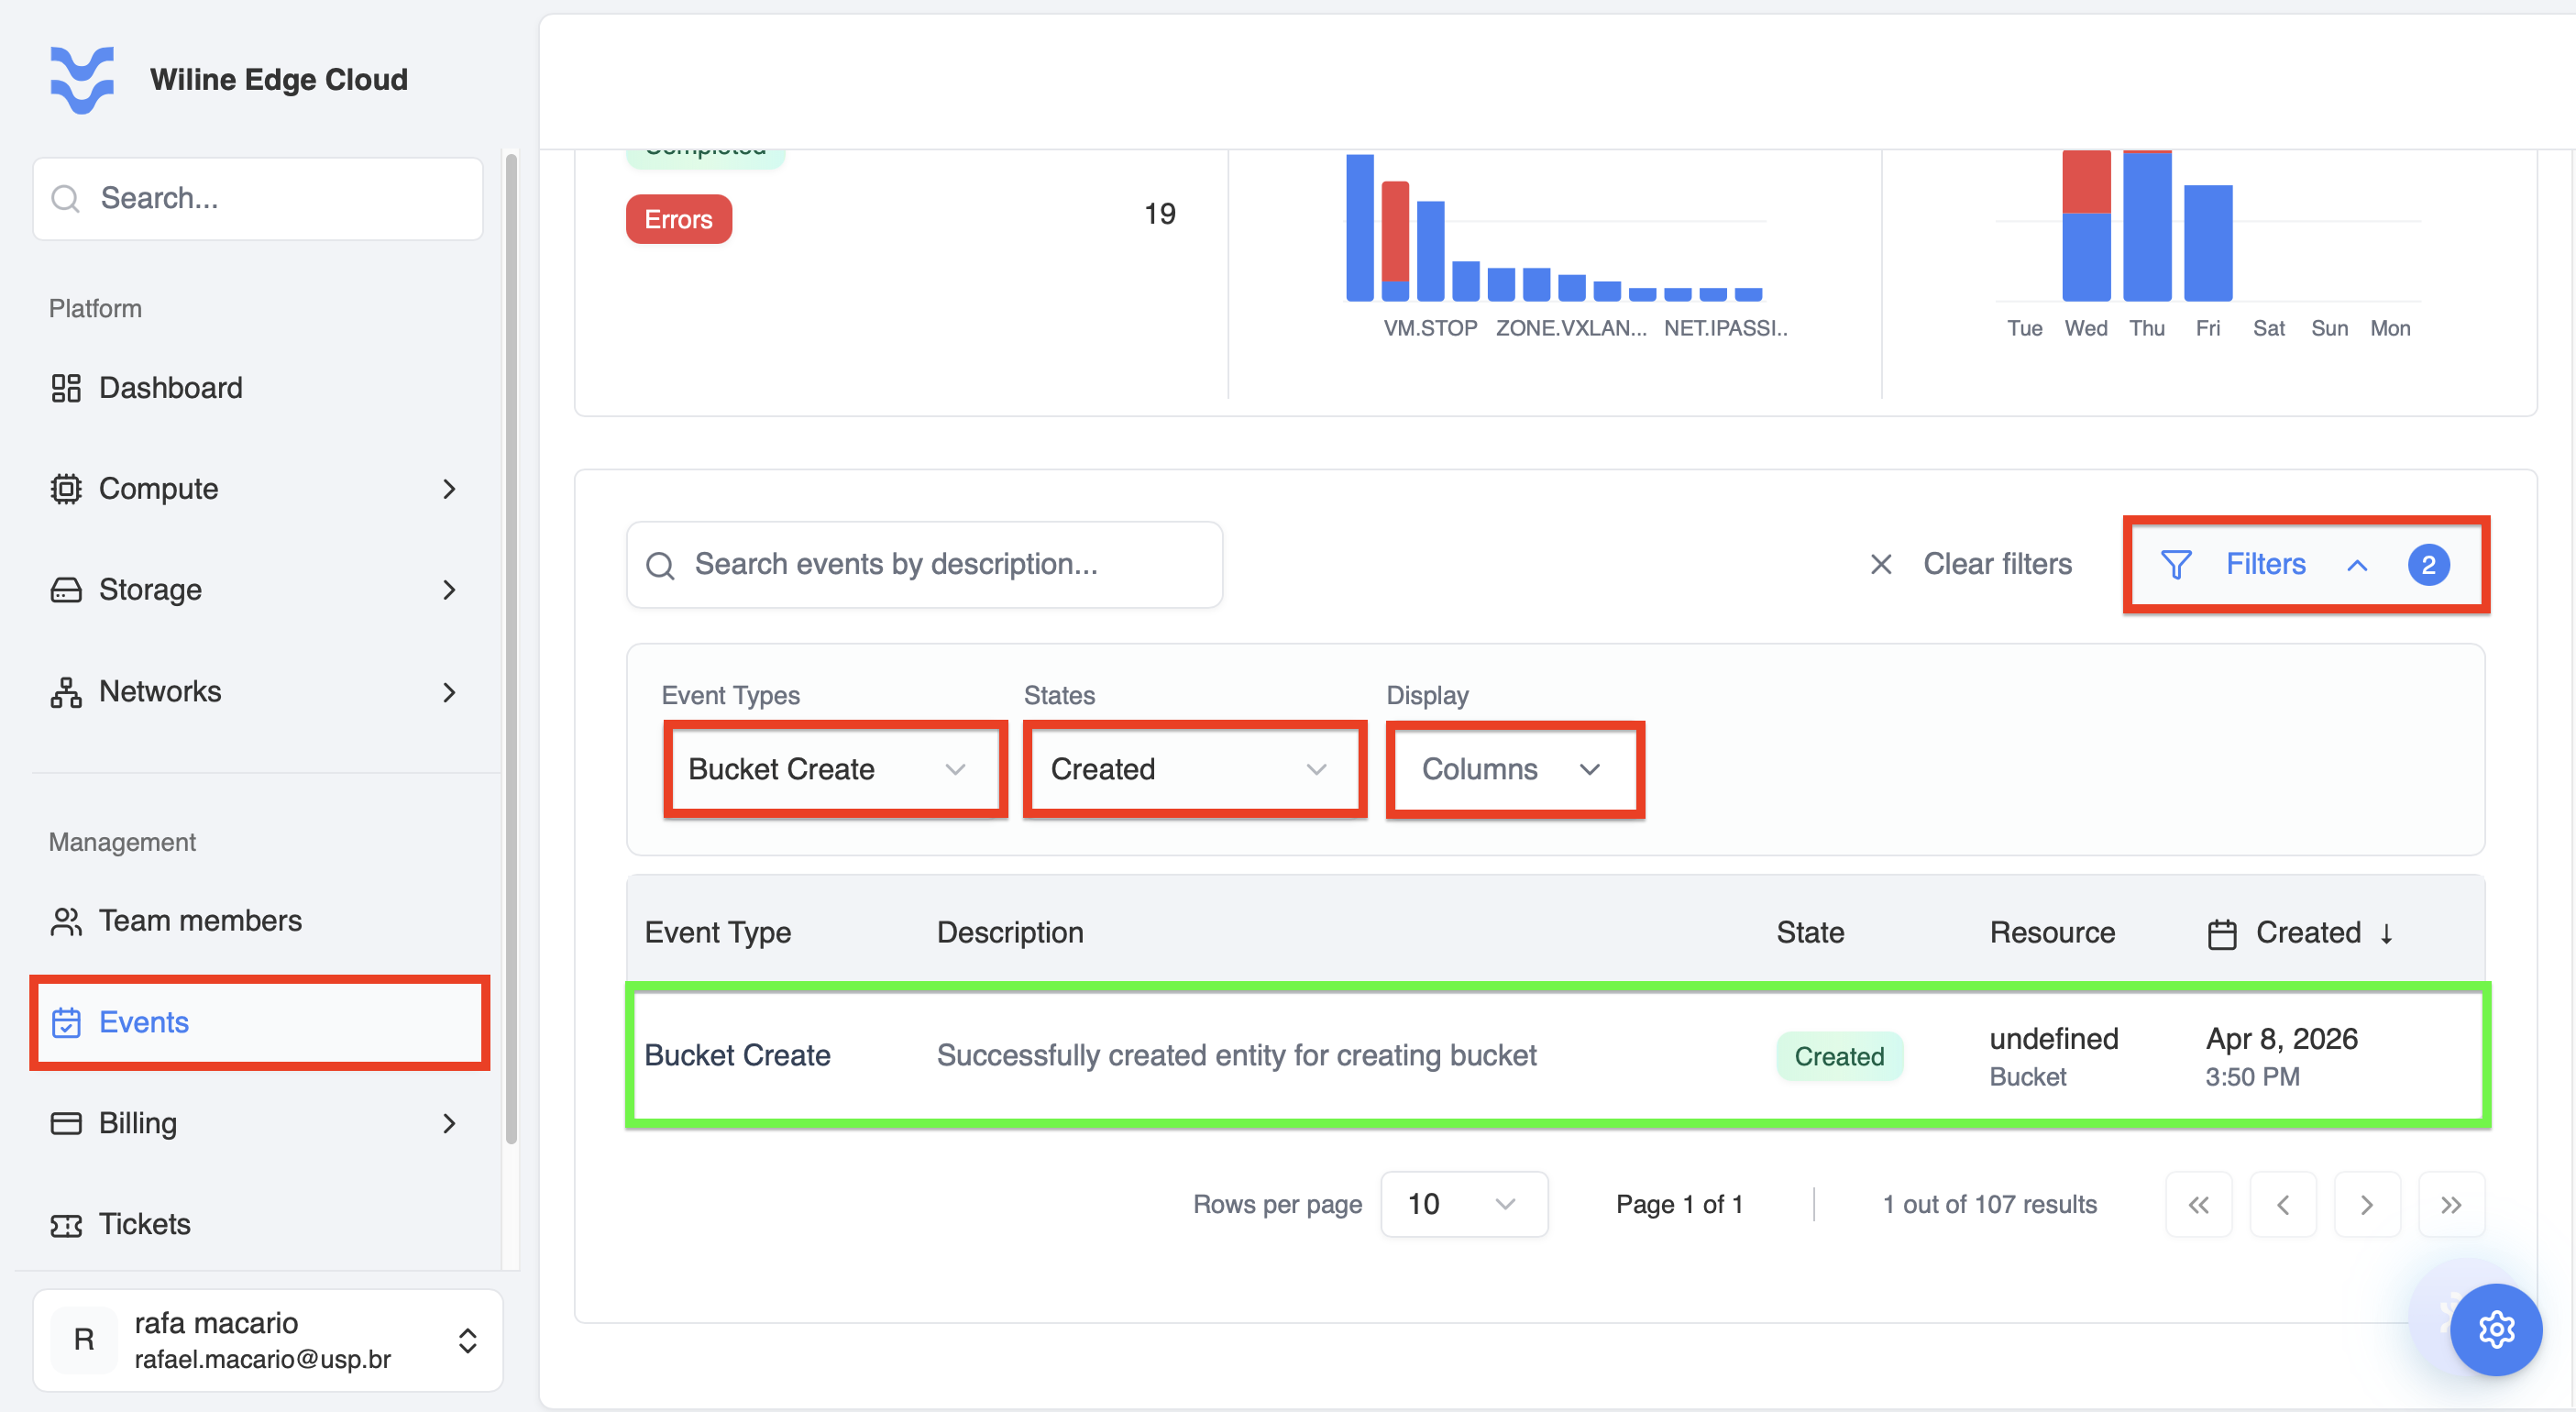The image size is (2576, 1412).
Task: Open the Team members page
Action: (257, 921)
